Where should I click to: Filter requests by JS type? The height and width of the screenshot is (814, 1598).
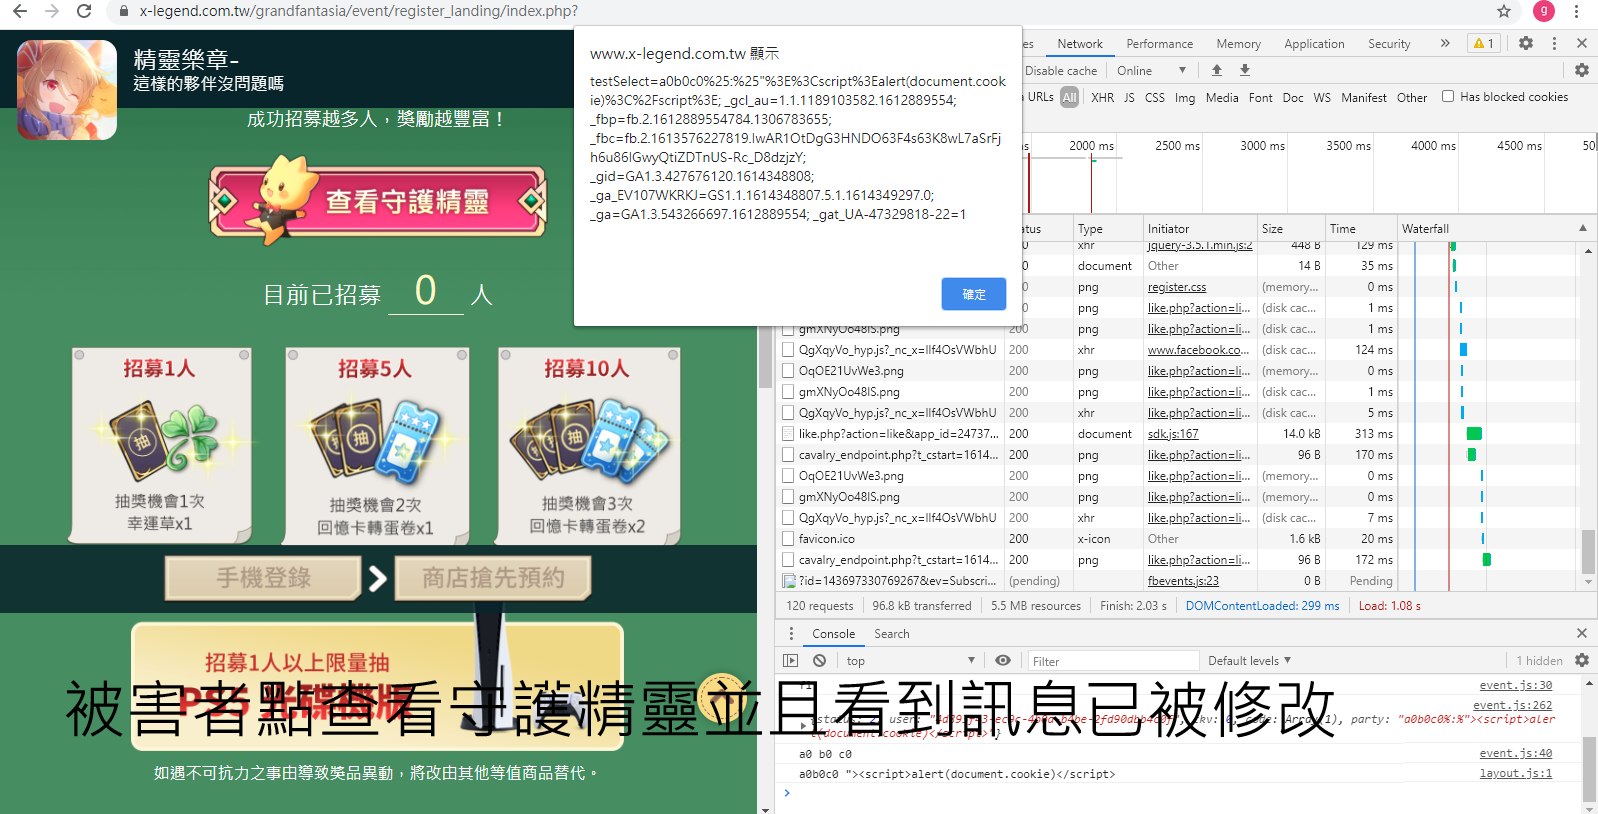coord(1129,97)
